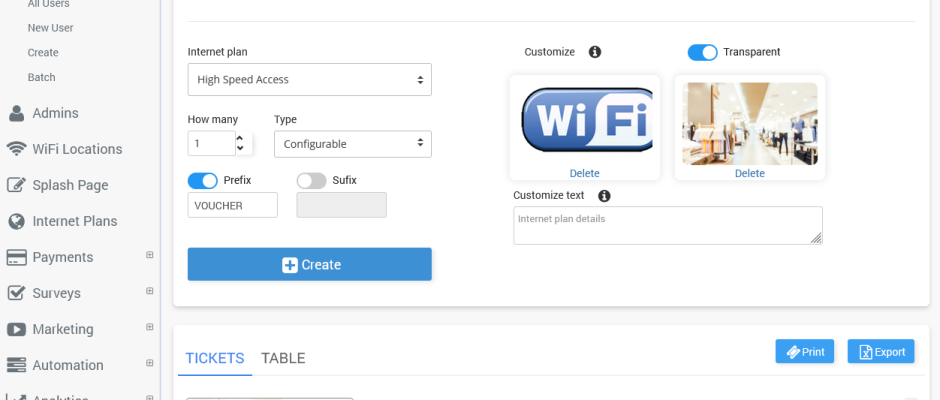Viewport: 940px width, 400px height.
Task: Expand the Payments submenu plus icon
Action: point(150,255)
